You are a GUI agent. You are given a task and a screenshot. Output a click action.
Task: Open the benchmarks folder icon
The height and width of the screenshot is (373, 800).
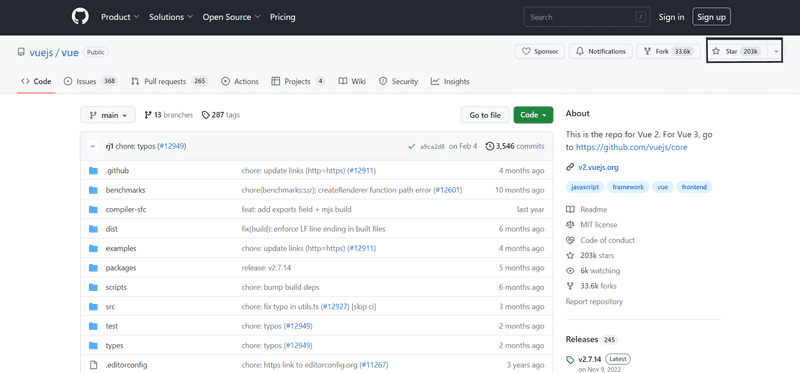(93, 190)
